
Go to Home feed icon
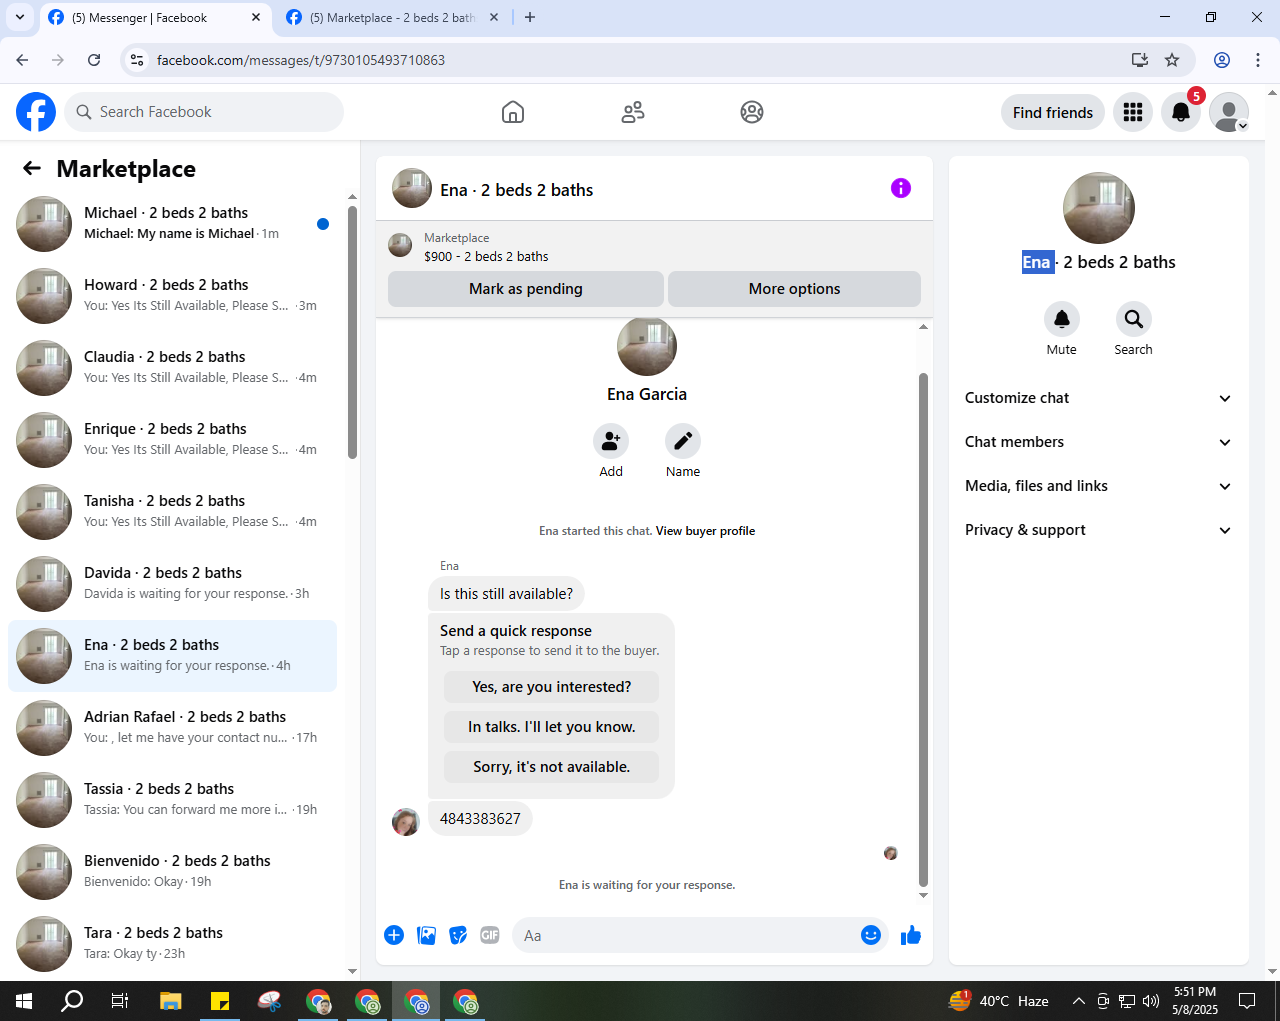pyautogui.click(x=513, y=112)
